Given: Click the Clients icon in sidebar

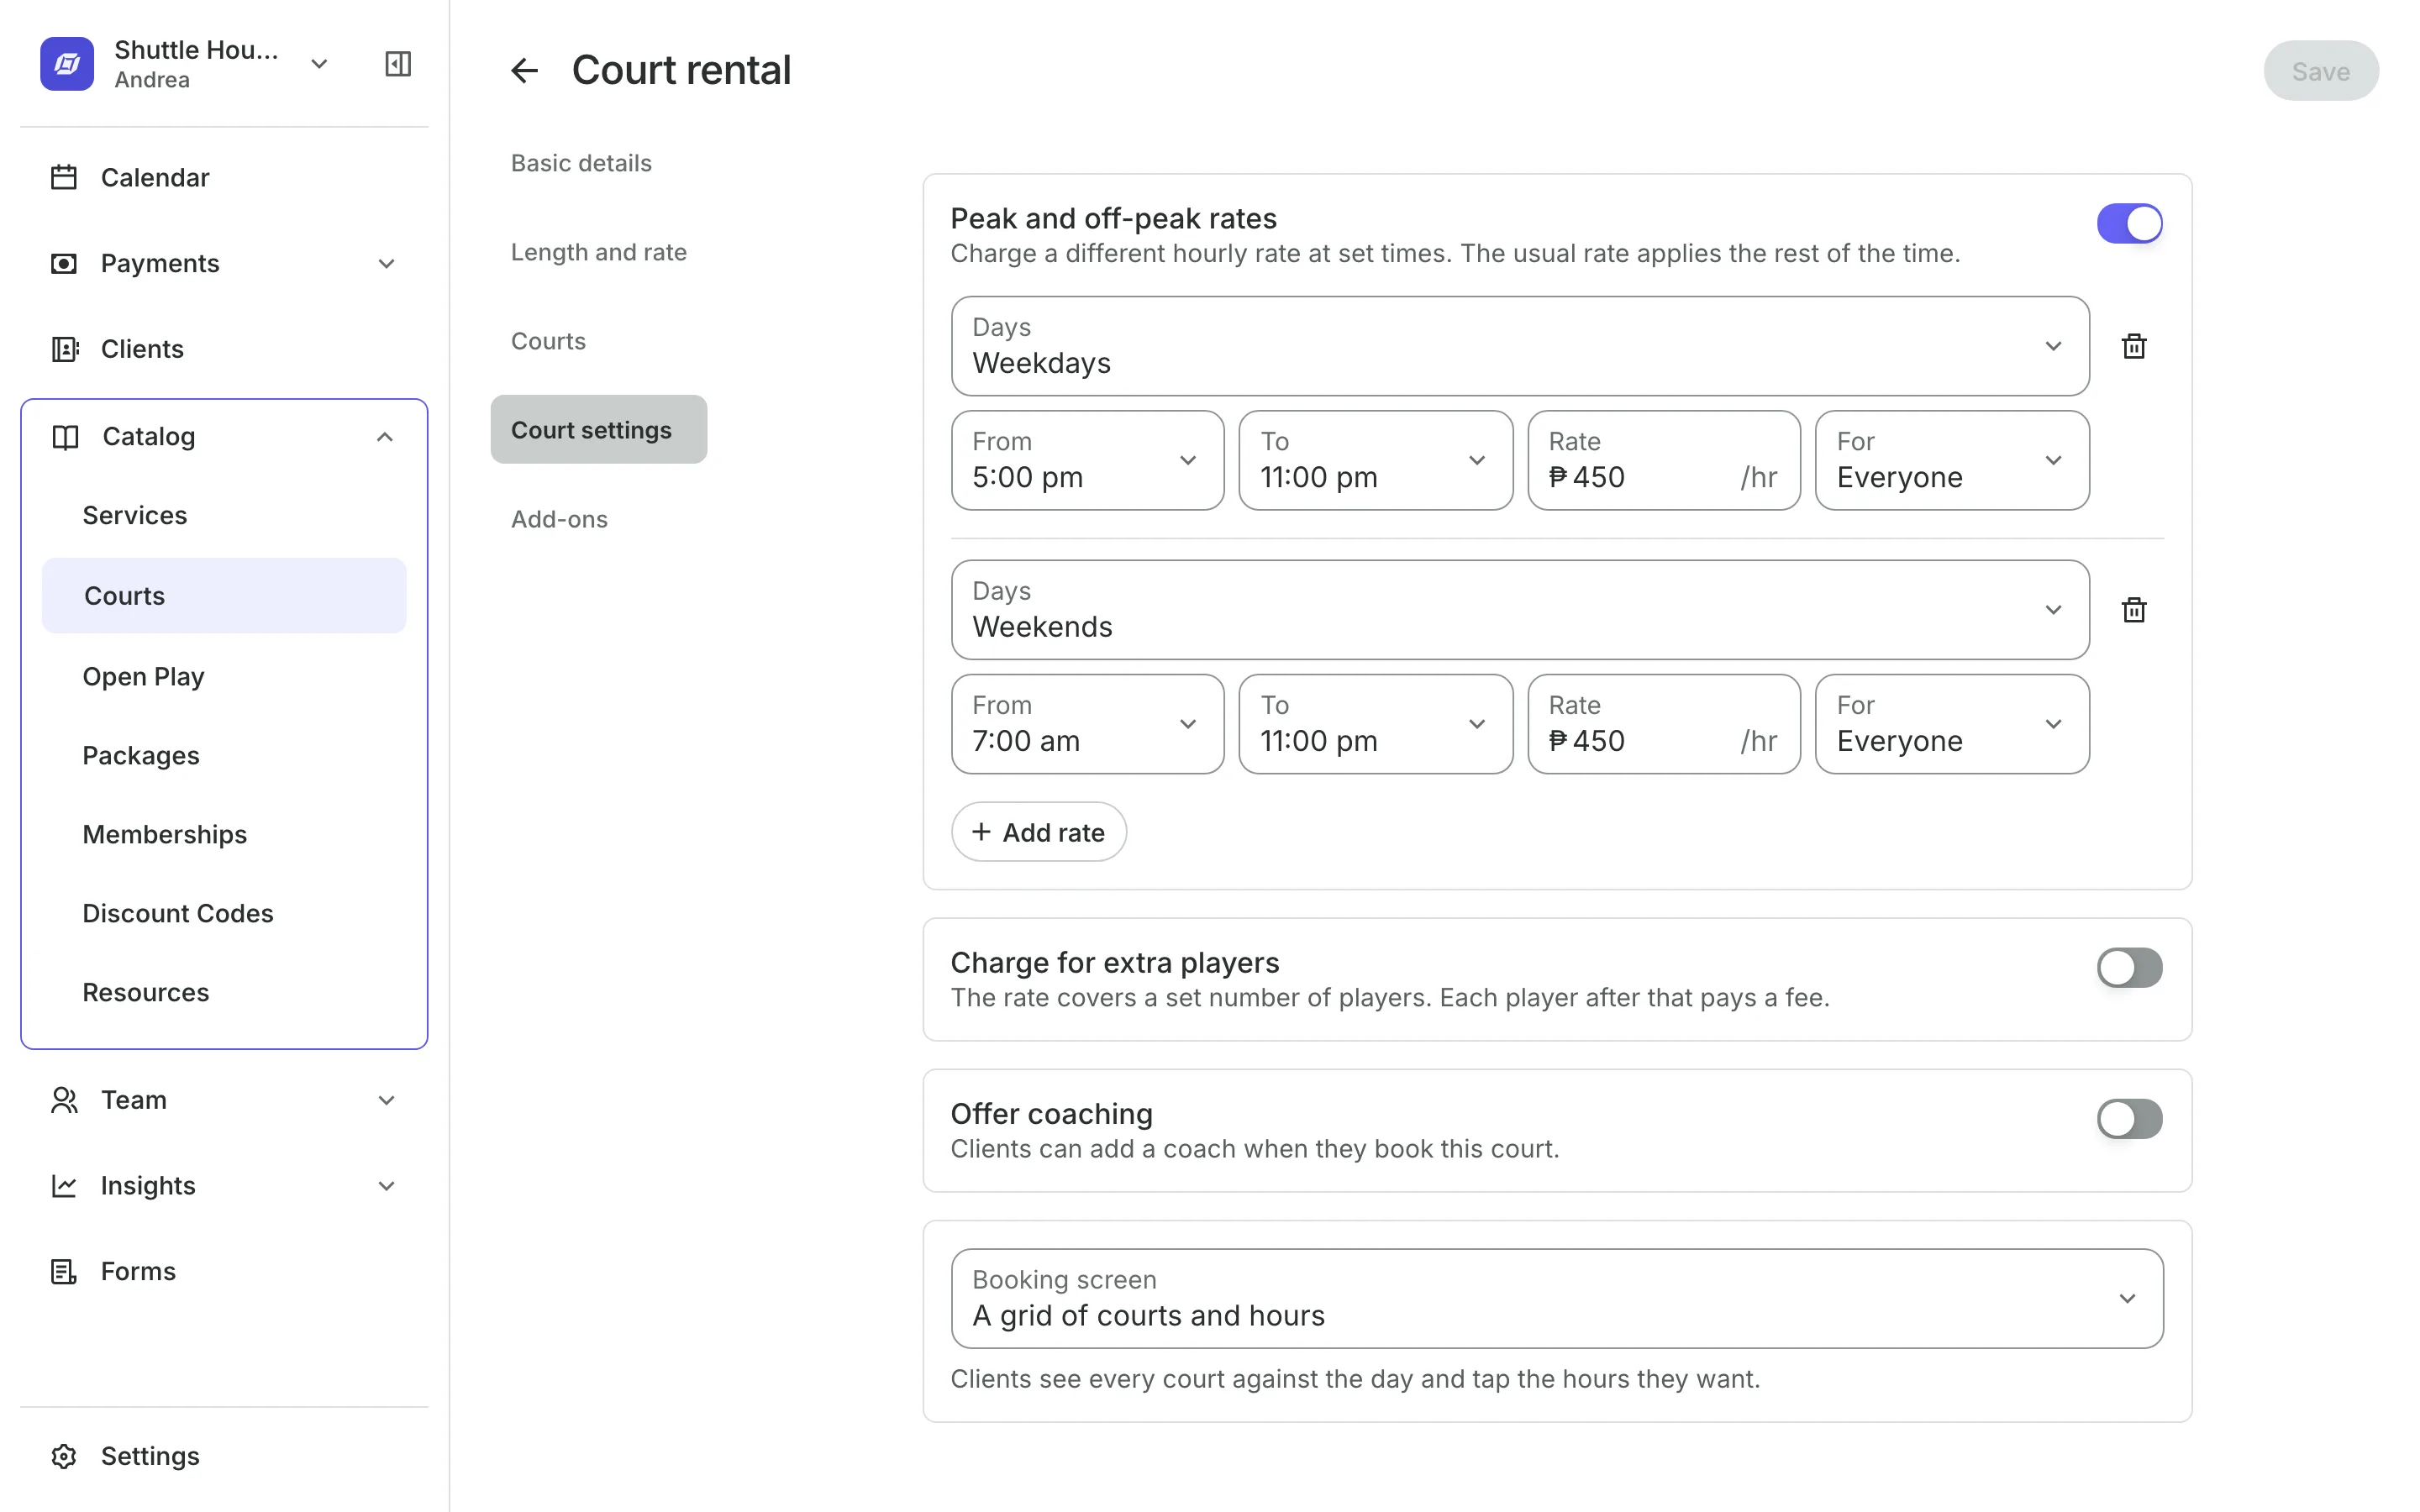Looking at the screenshot, I should [64, 349].
